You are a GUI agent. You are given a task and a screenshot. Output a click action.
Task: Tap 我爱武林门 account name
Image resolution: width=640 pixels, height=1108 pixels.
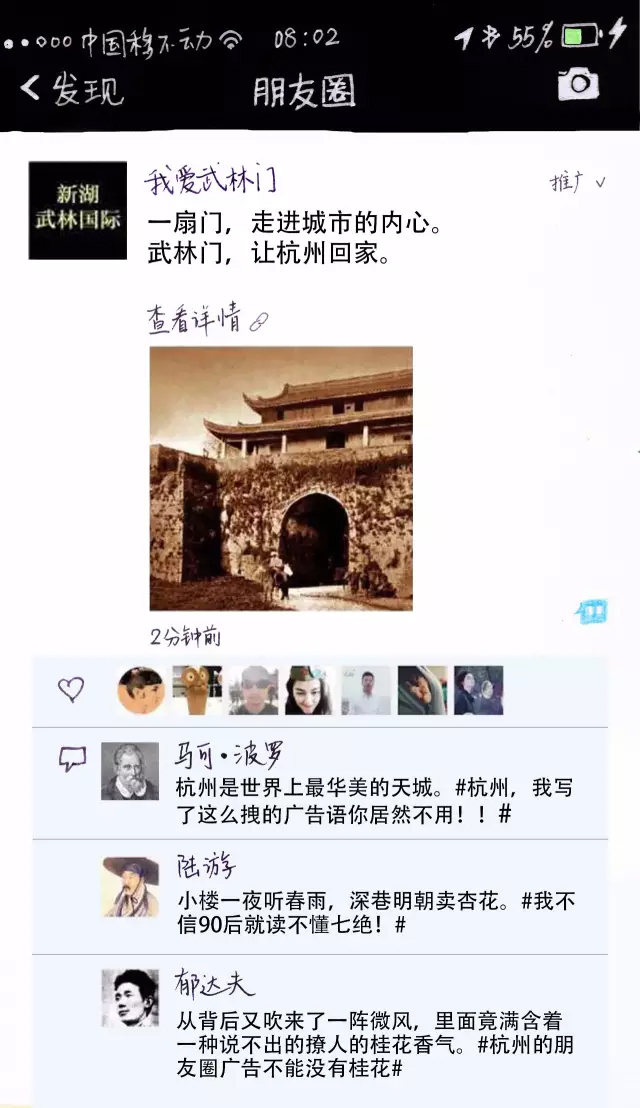pyautogui.click(x=211, y=180)
